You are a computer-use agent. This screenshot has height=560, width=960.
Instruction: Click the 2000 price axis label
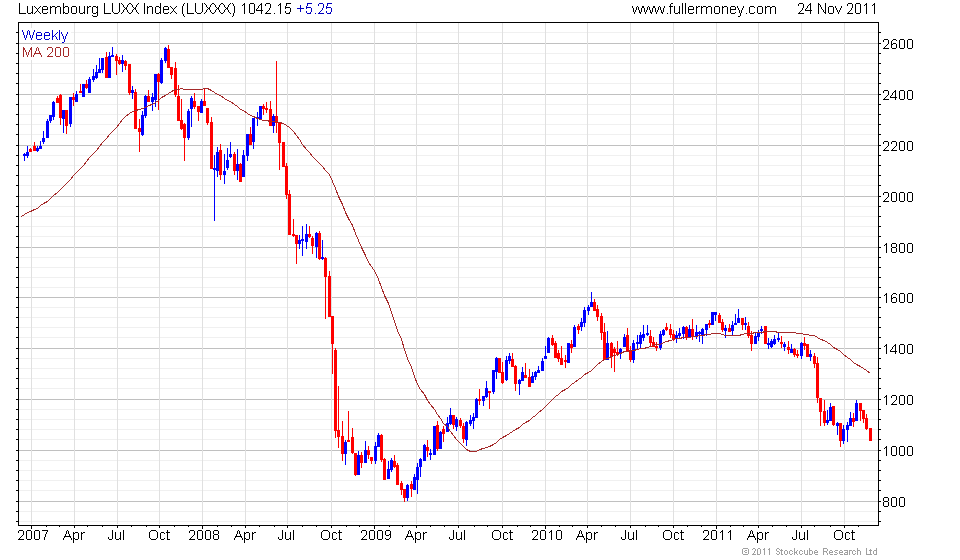coord(898,197)
